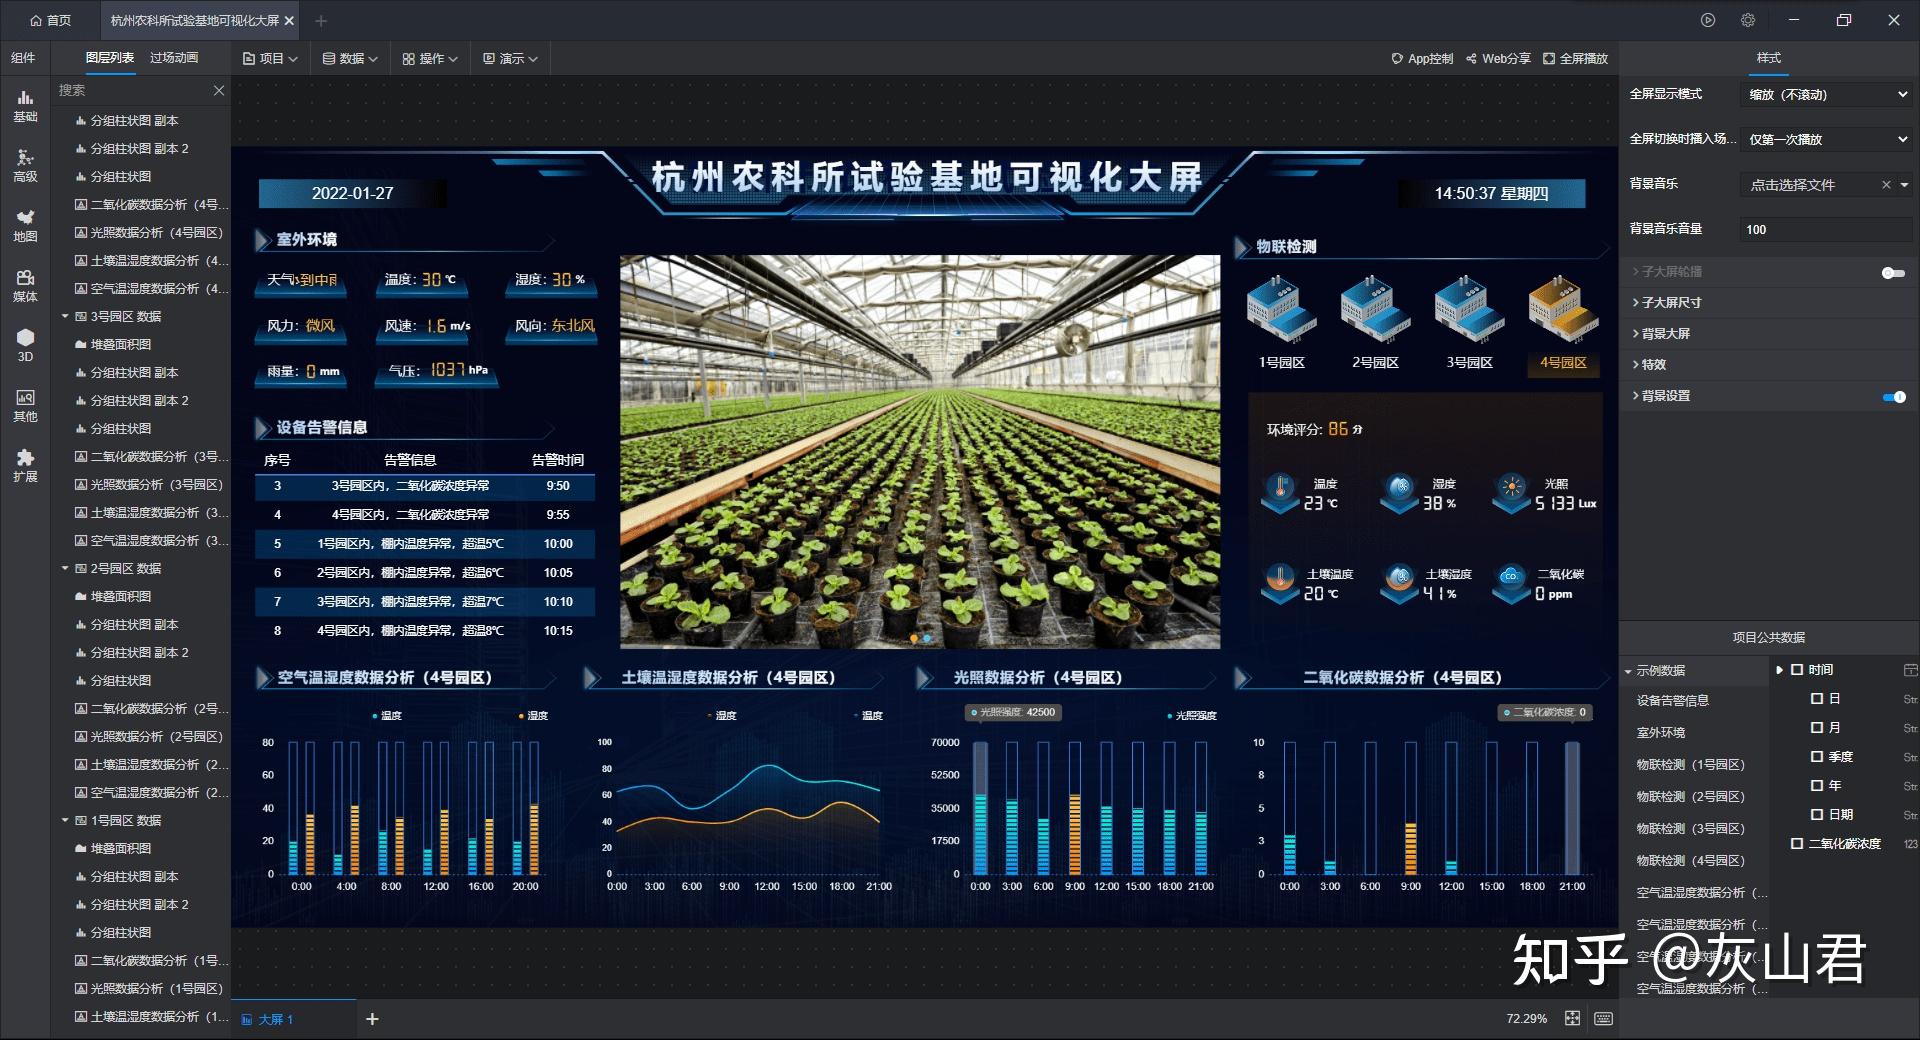
Task: Clear the layer search box with X
Action: (219, 91)
